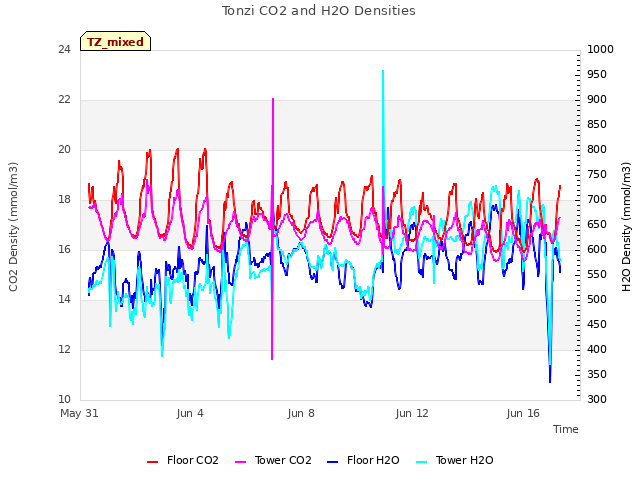
Task: Click the 300 value on right axis
Action: (597, 400)
